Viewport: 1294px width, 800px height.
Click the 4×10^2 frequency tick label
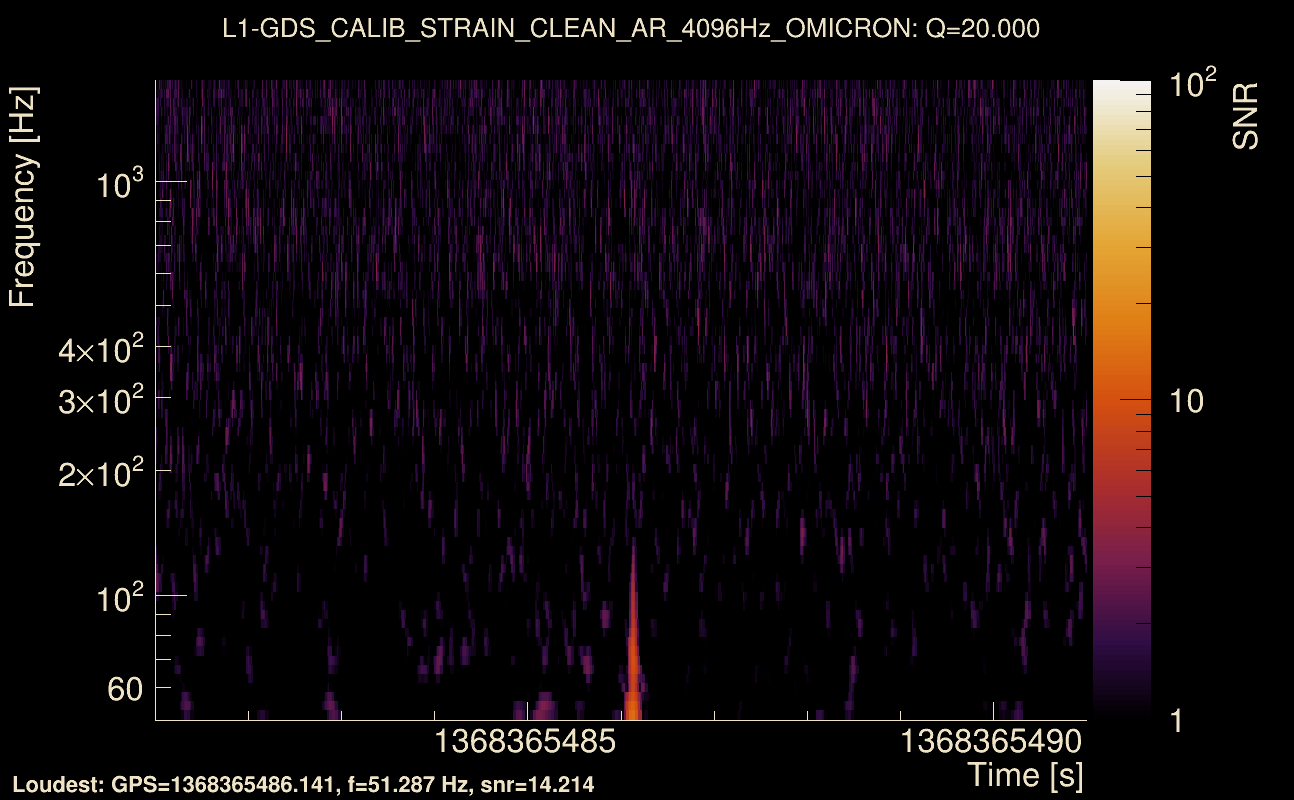(103, 350)
